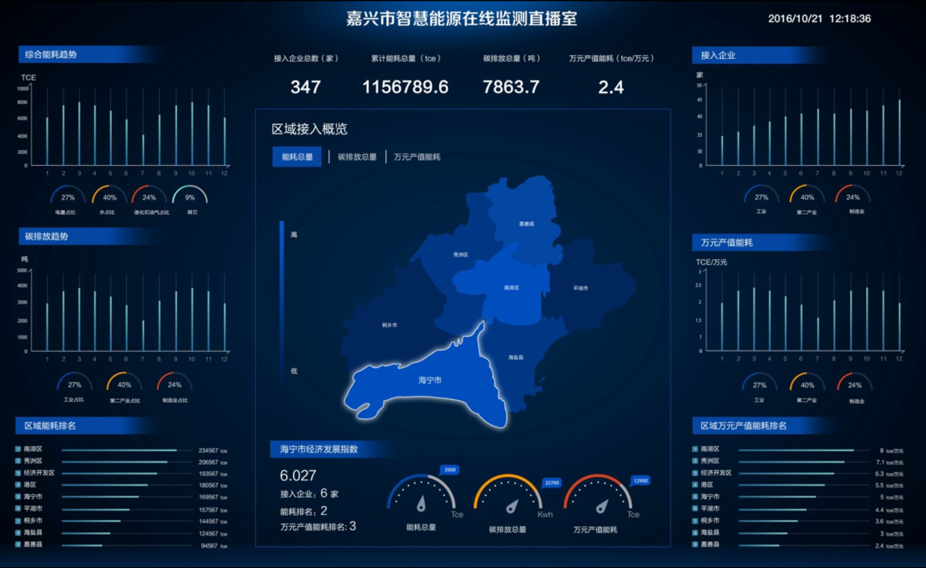Screen dimensions: 926x568
Task: Click the 27% 电量占比 gauge
Action: [x=67, y=198]
